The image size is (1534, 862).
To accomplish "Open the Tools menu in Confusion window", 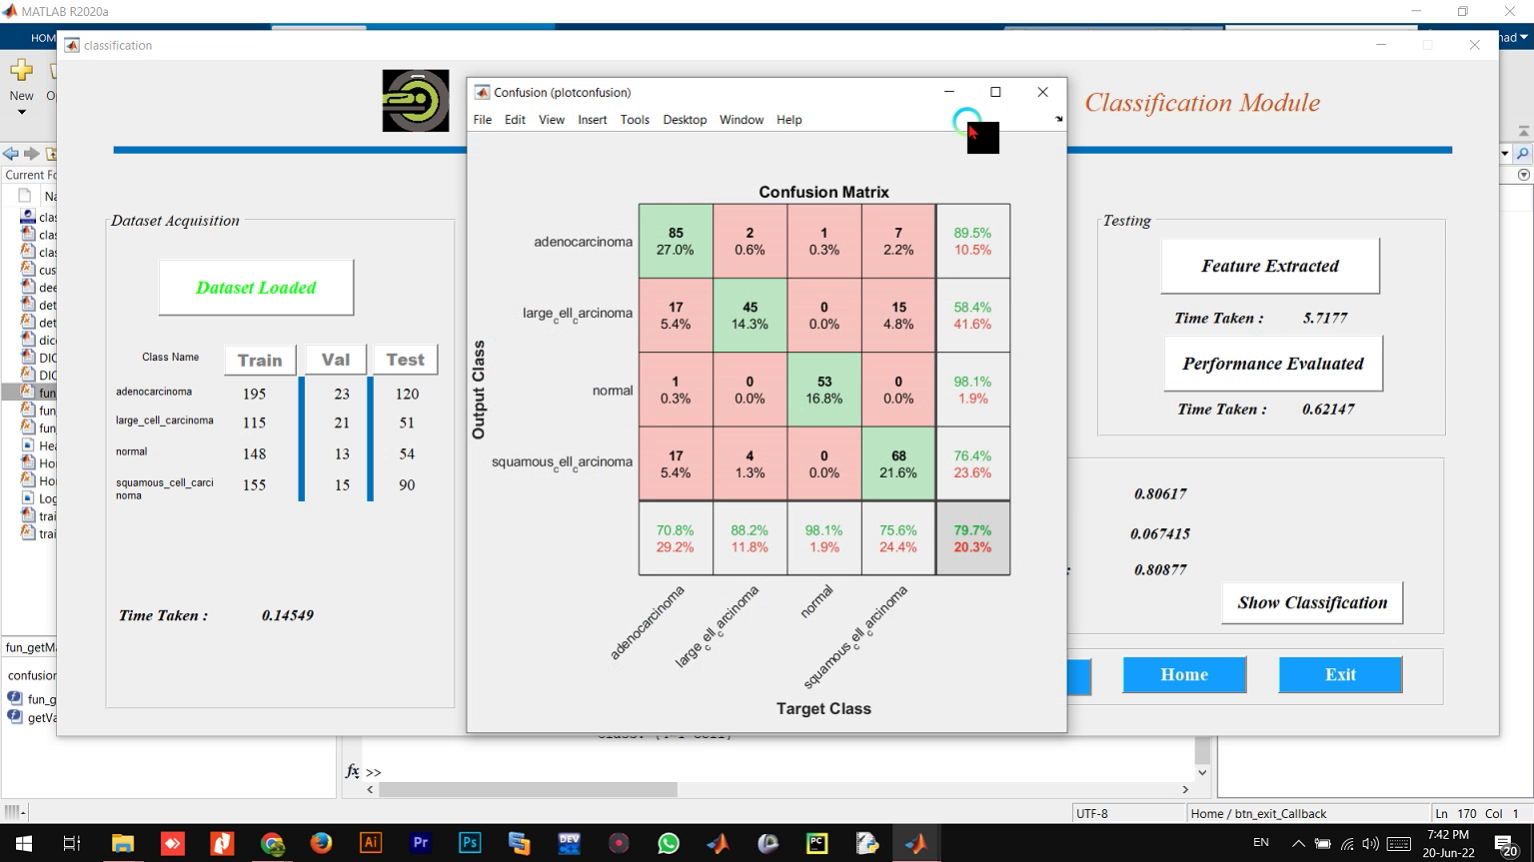I will point(635,120).
